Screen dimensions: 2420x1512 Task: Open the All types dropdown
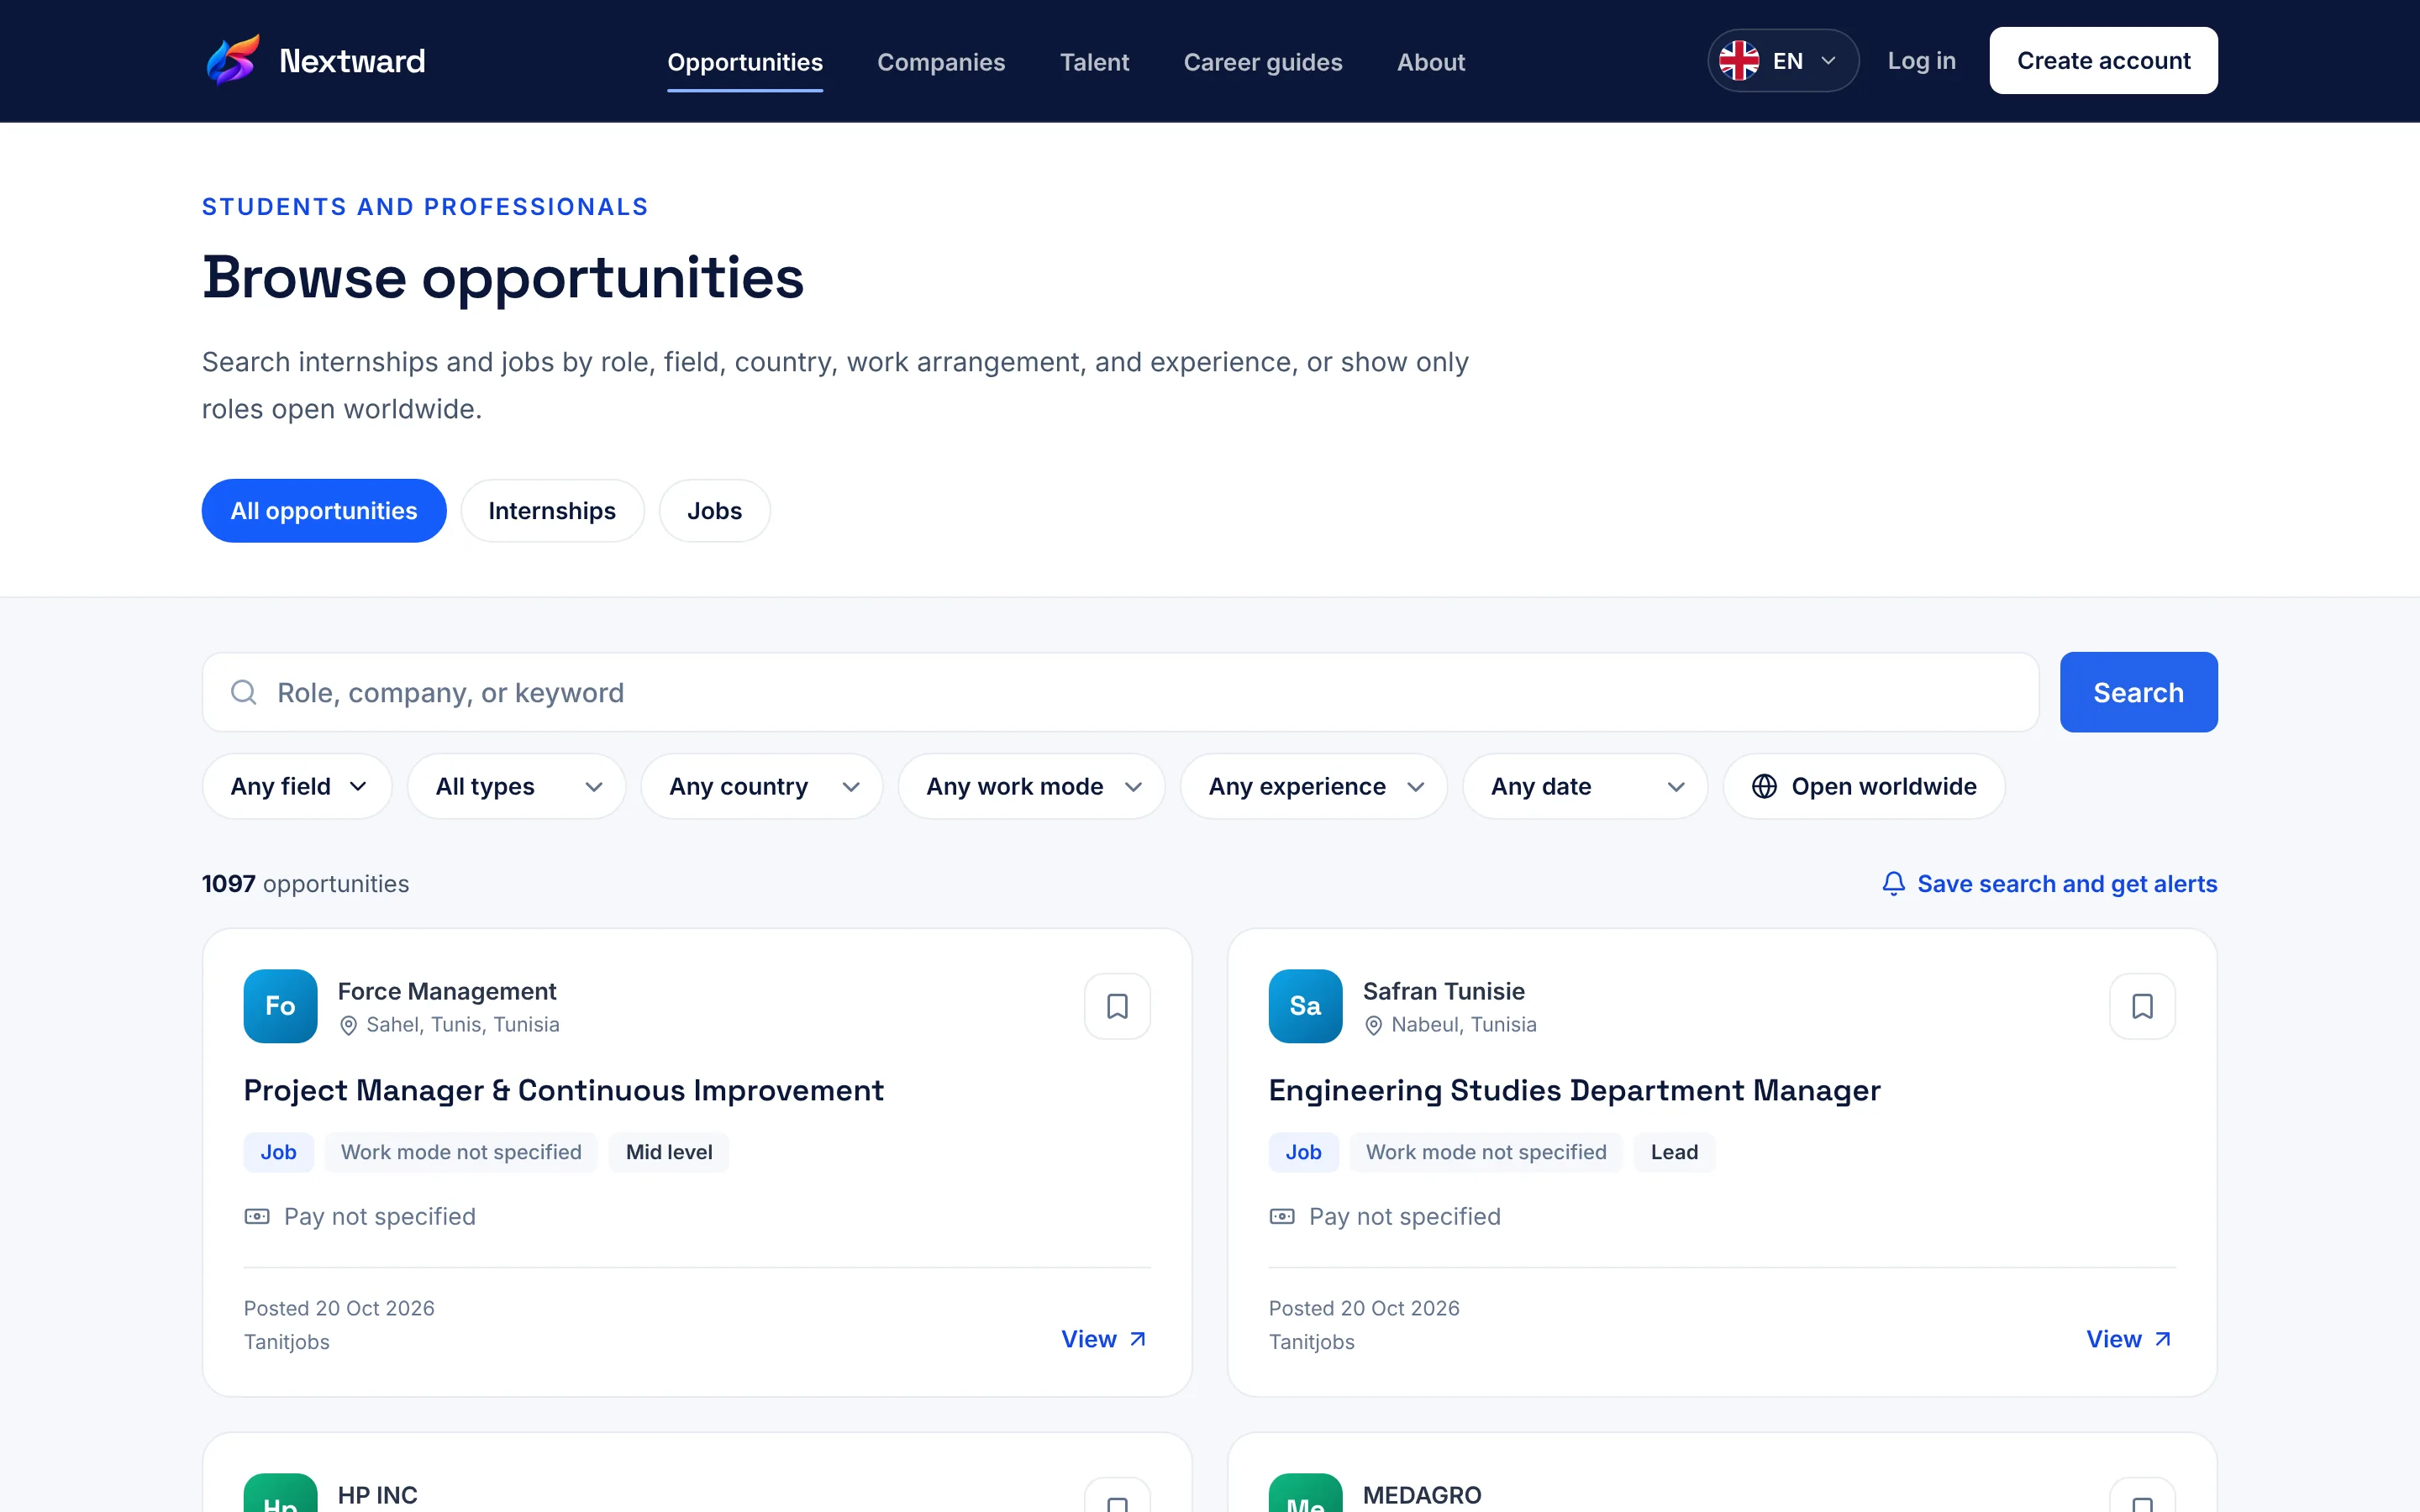click(x=516, y=787)
